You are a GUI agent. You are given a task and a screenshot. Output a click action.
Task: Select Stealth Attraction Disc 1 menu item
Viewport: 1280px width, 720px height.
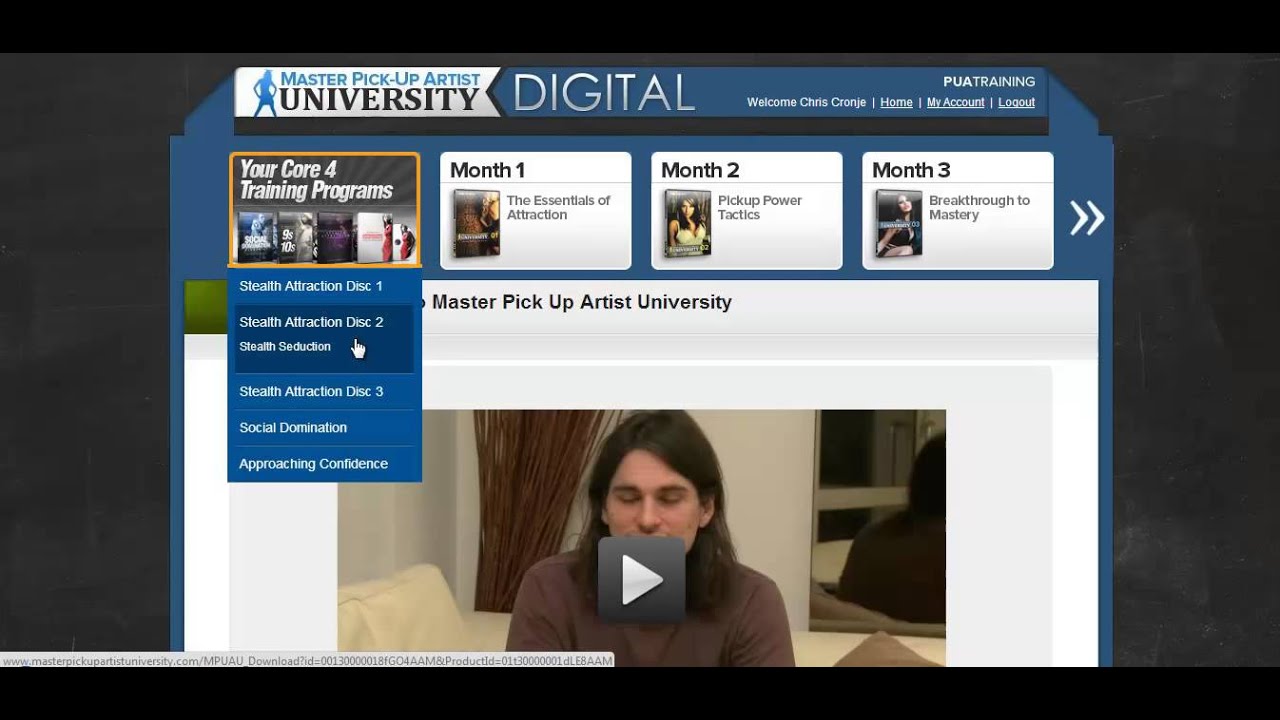(325, 286)
